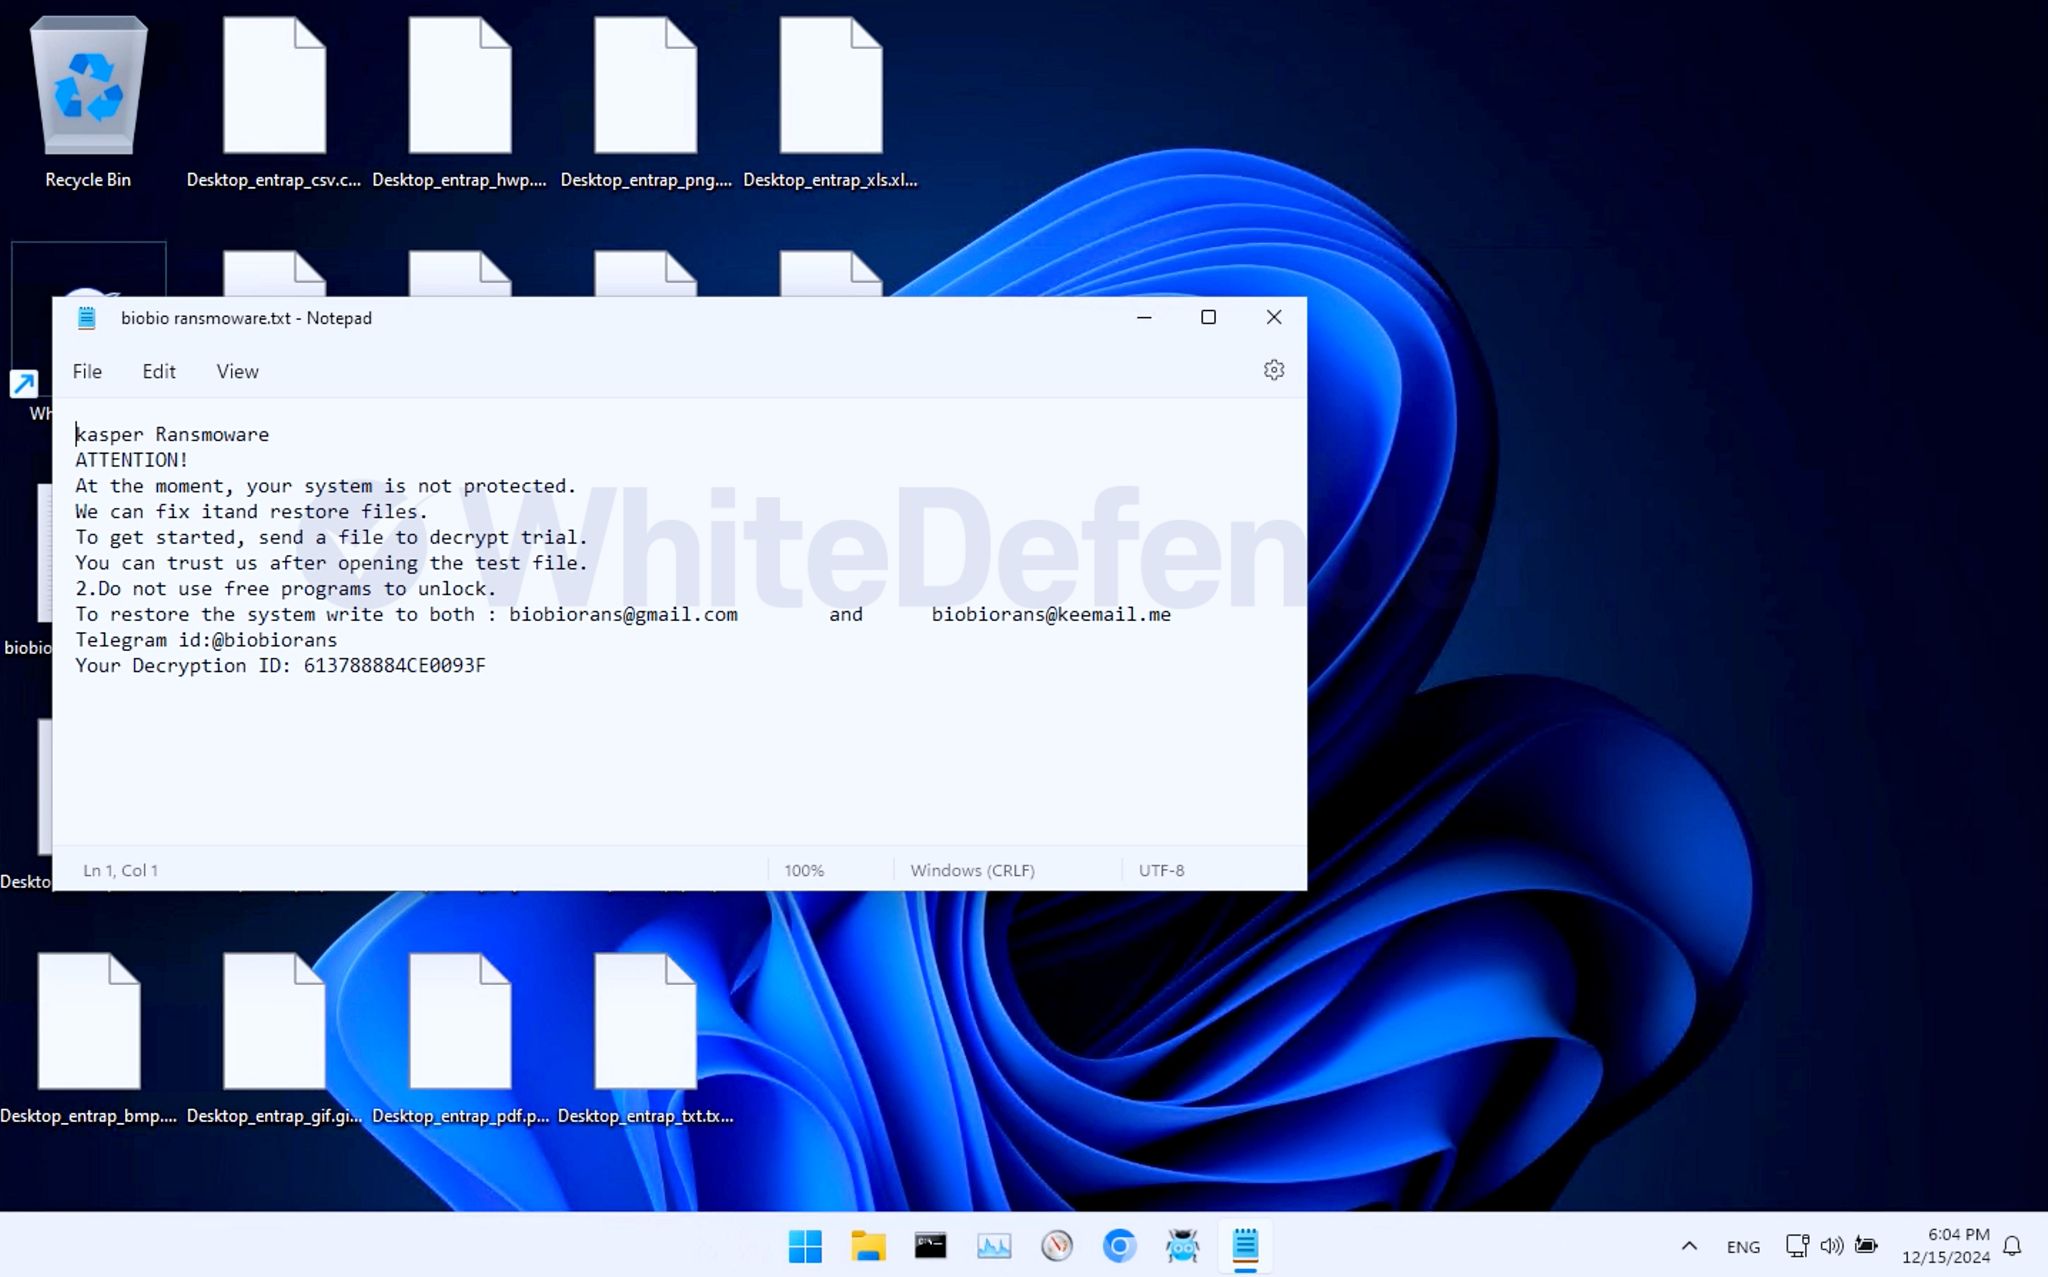Open the Windows Start menu
The width and height of the screenshot is (2048, 1277).
click(x=805, y=1245)
